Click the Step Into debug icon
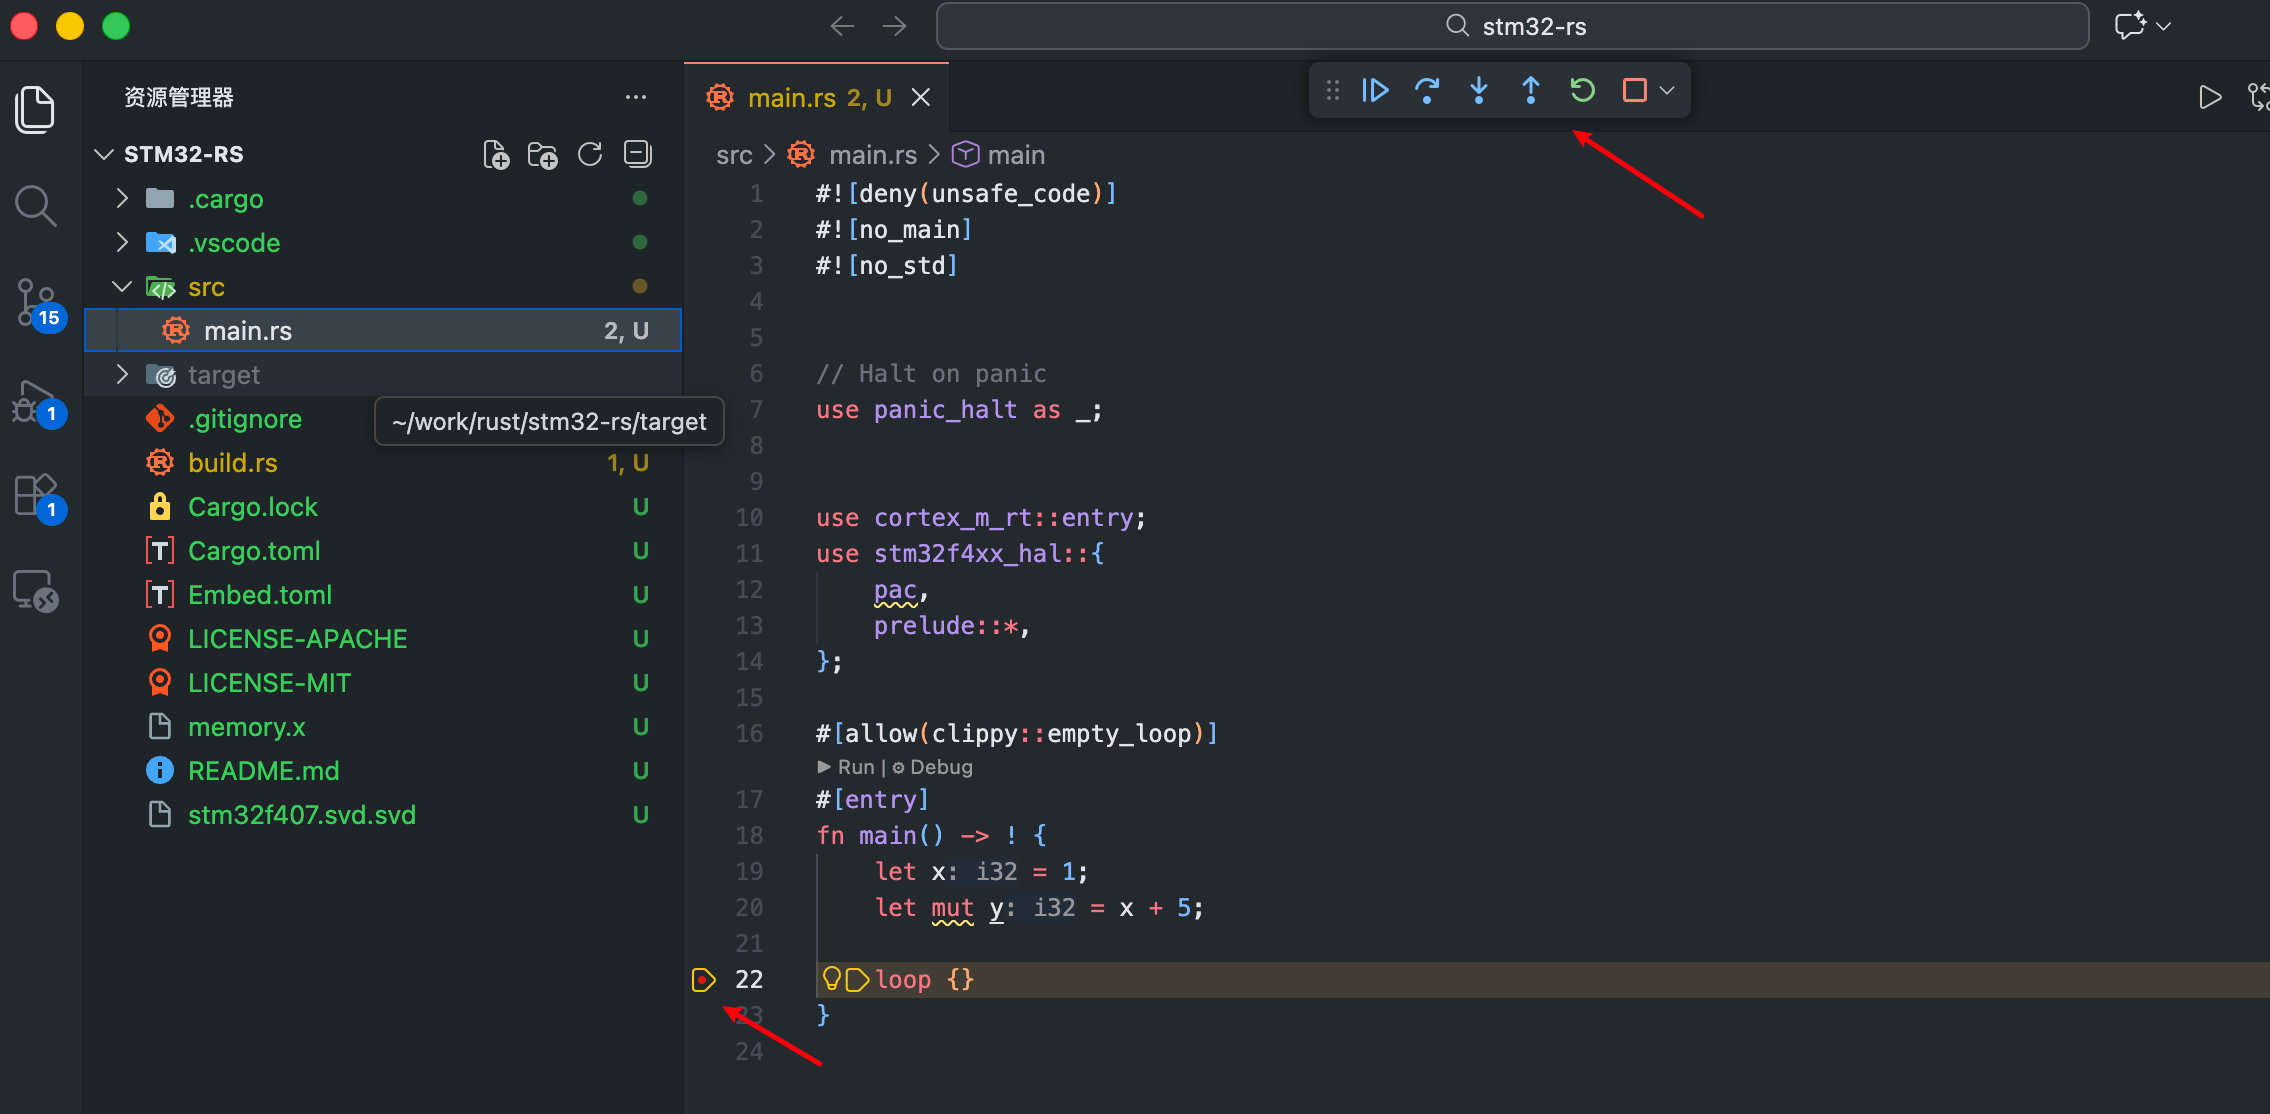This screenshot has height=1114, width=2270. click(1479, 91)
